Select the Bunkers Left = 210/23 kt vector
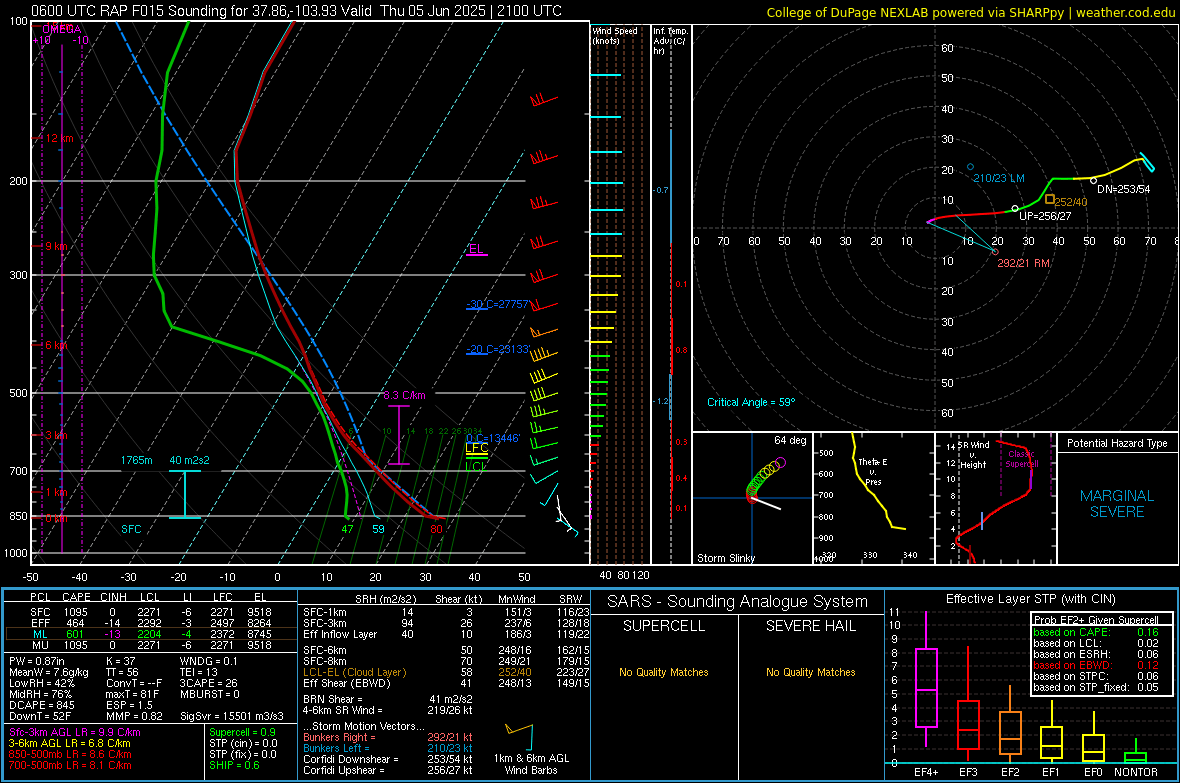This screenshot has height=783, width=1180. (388, 748)
